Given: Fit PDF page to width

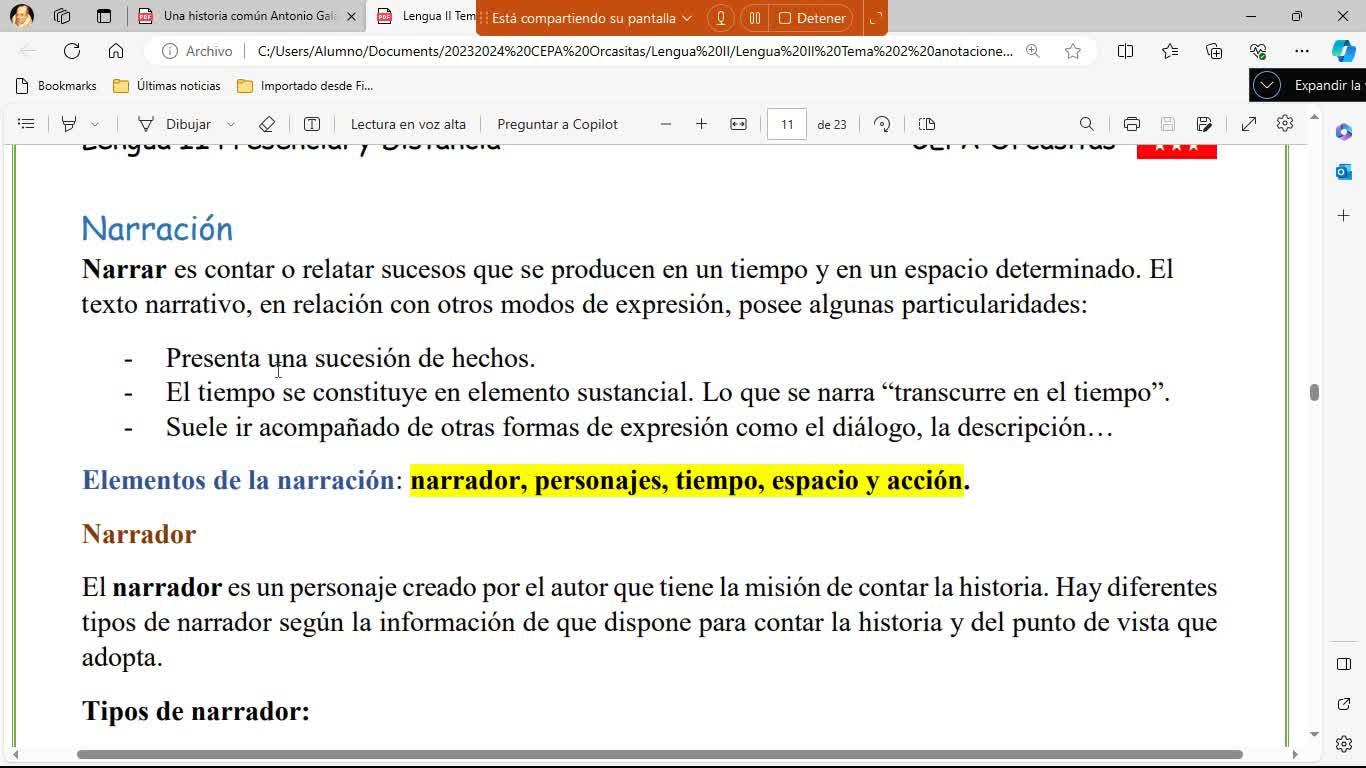Looking at the screenshot, I should tap(738, 124).
